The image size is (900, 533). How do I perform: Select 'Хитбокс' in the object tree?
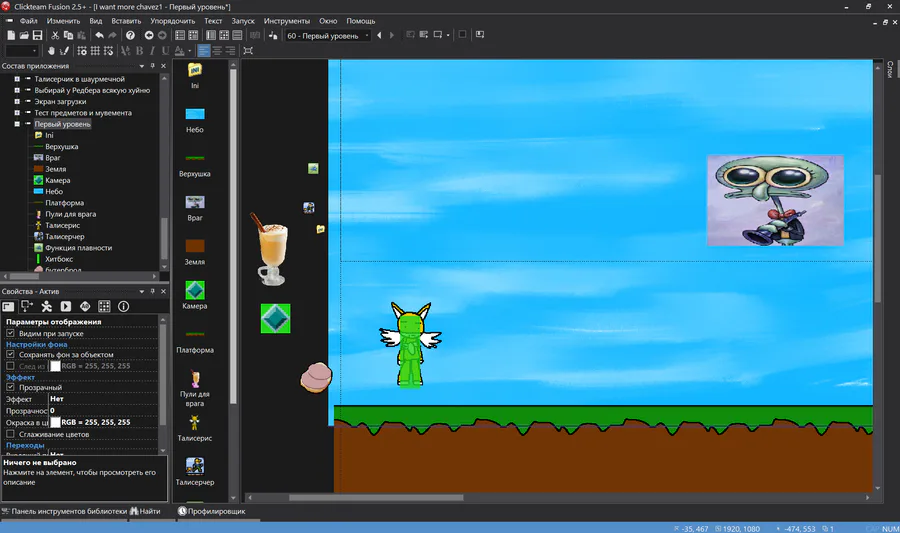(x=59, y=259)
